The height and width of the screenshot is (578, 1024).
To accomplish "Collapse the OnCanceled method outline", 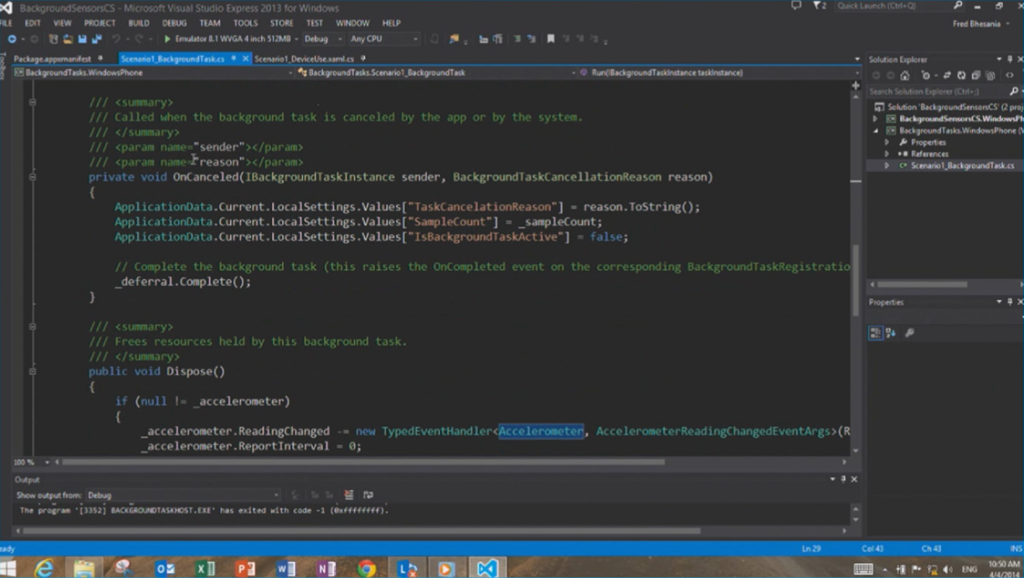I will (x=32, y=177).
